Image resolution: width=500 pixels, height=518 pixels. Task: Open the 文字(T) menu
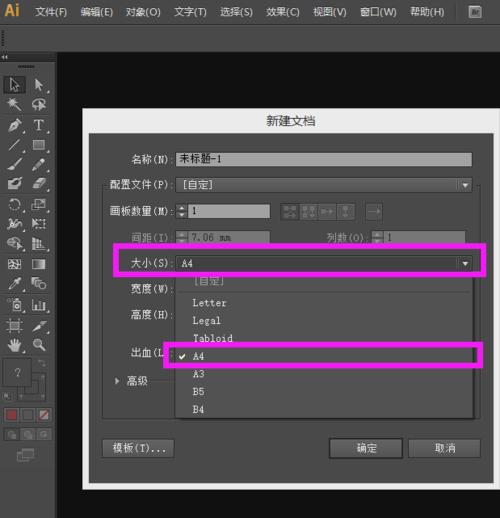coord(190,12)
